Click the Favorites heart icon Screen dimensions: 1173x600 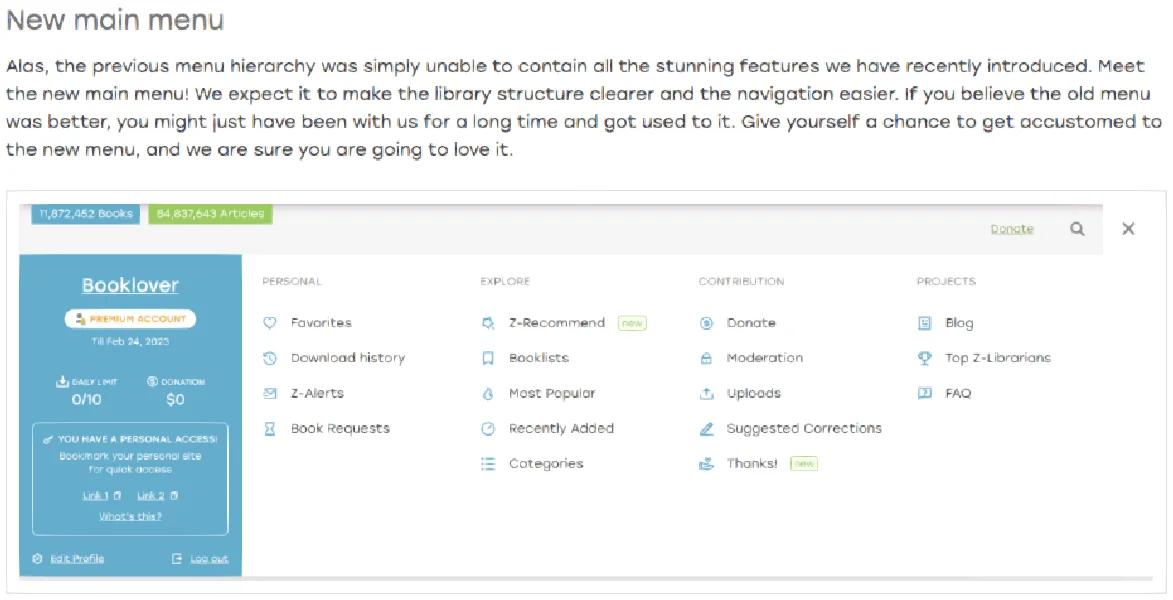point(270,323)
